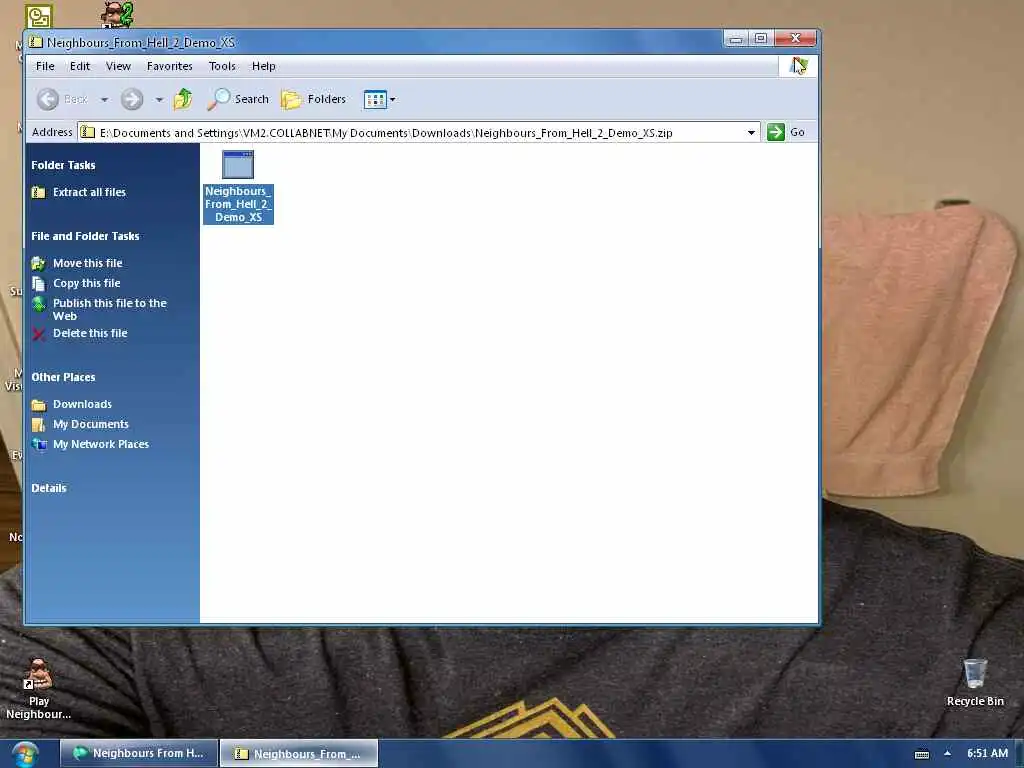Click Copy this file link
Viewport: 1024px width, 768px height.
point(87,283)
